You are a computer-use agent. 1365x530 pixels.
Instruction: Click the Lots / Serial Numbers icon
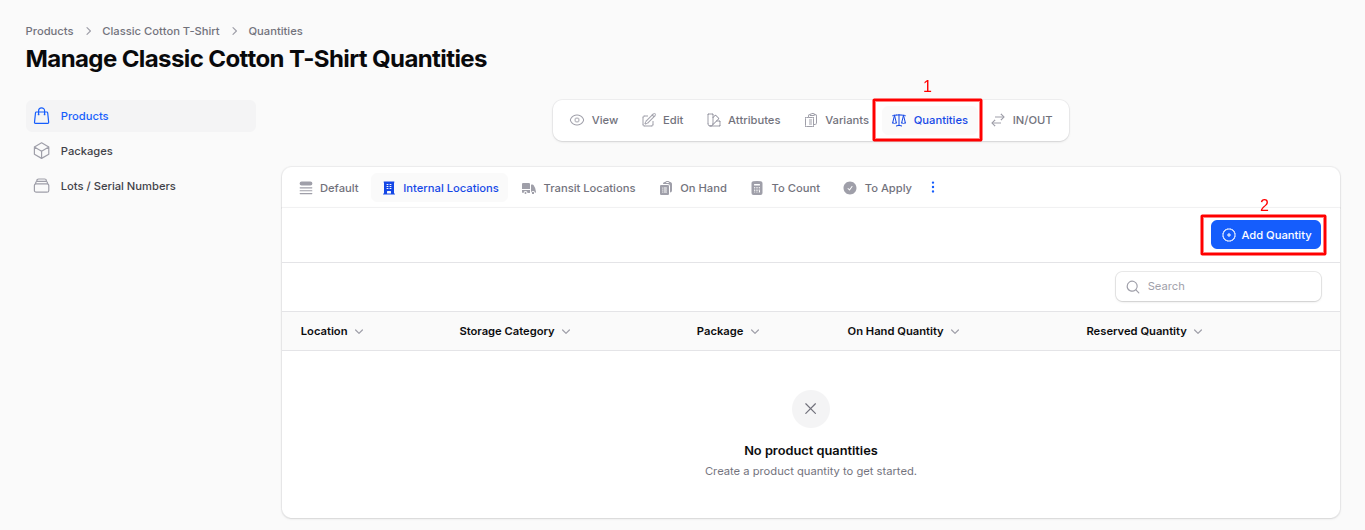click(41, 186)
